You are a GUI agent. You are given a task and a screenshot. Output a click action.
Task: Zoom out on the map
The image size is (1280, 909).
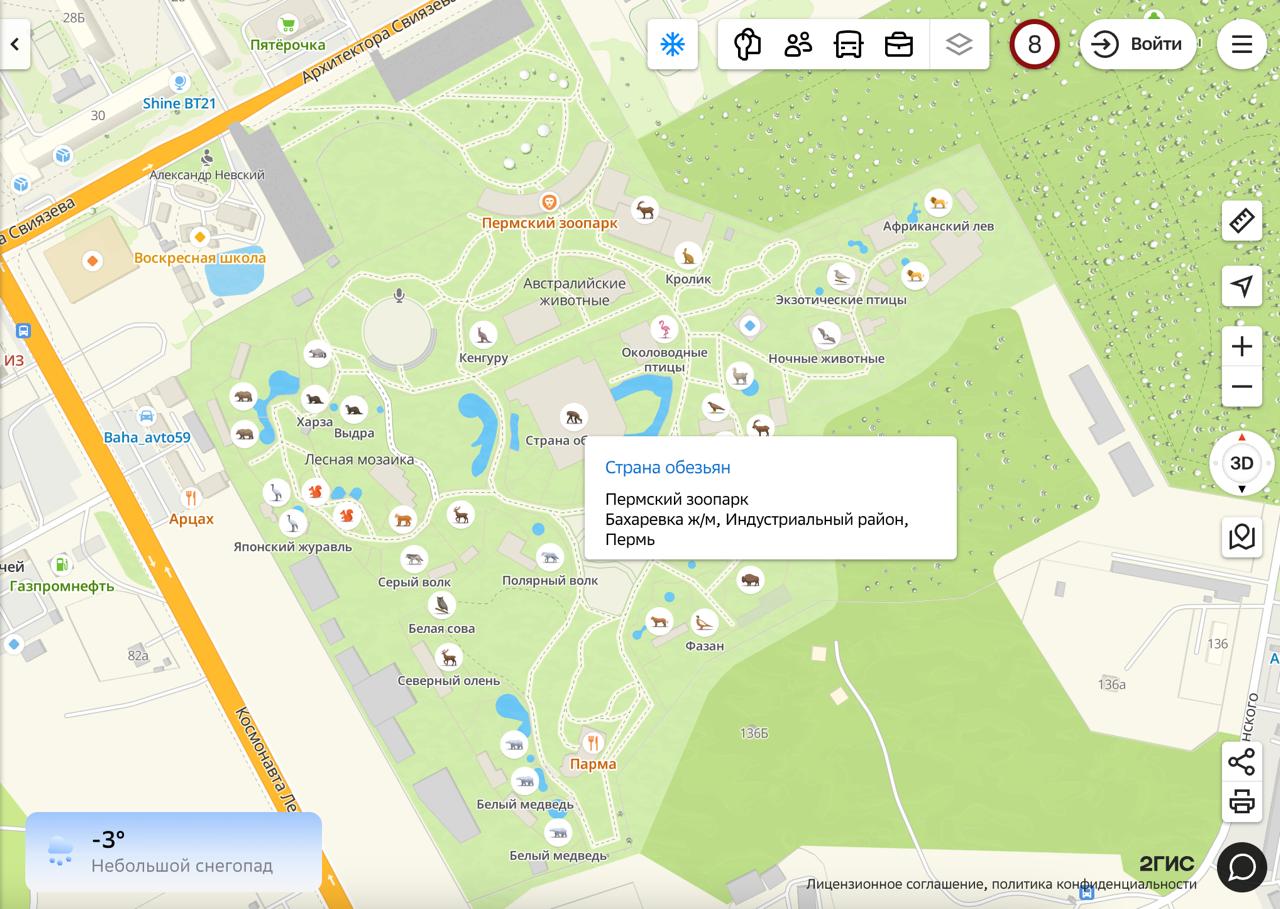tap(1241, 387)
